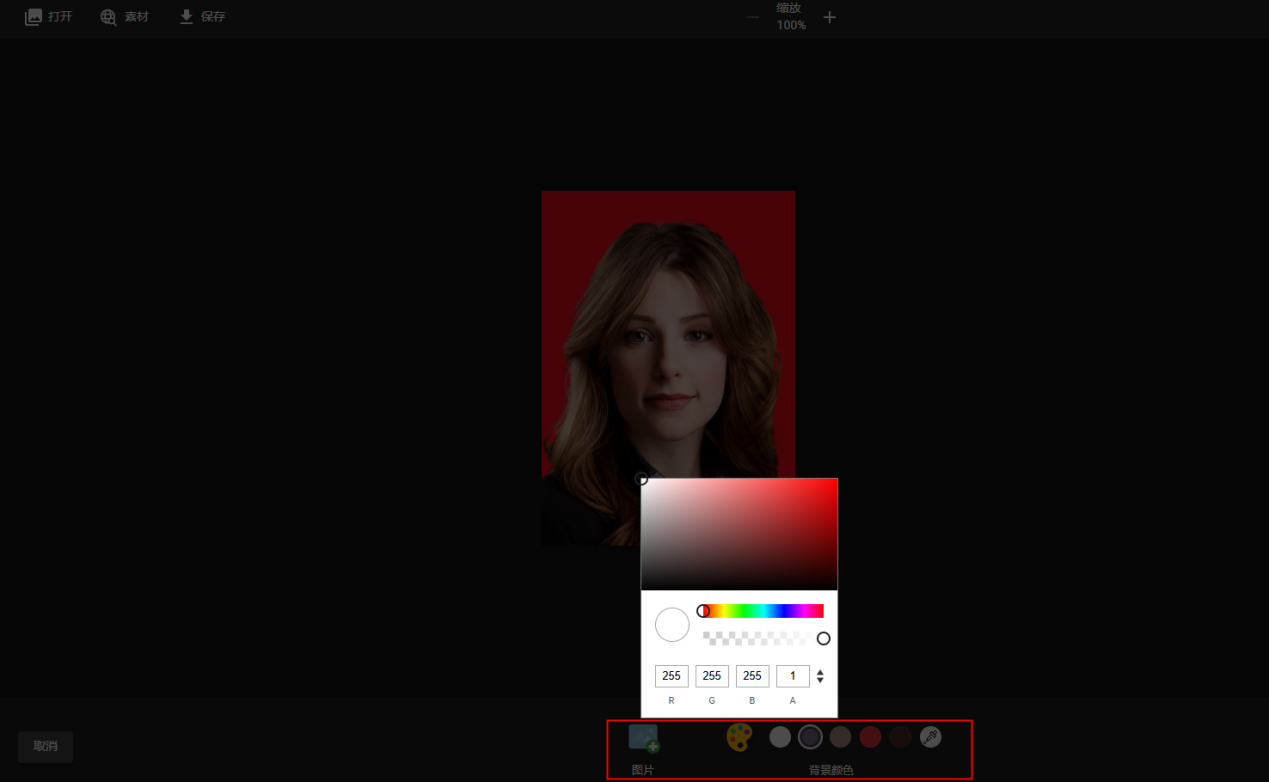Choose the pinkish-gray background swatch

tap(840, 737)
